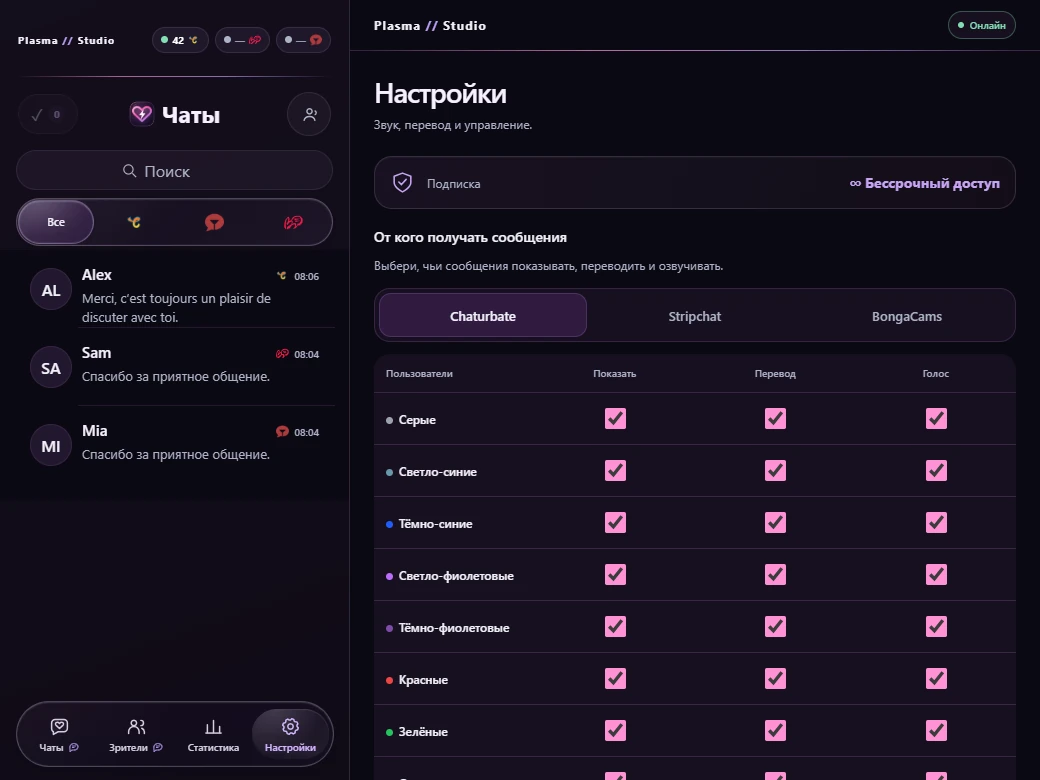Click the checkmark counter button showing 0
This screenshot has height=780, width=1040.
[47, 115]
